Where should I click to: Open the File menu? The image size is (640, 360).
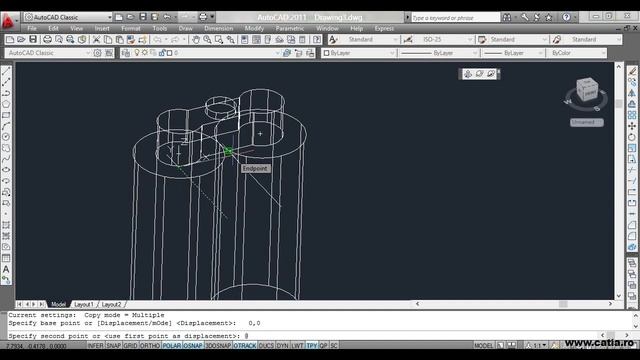coord(32,29)
